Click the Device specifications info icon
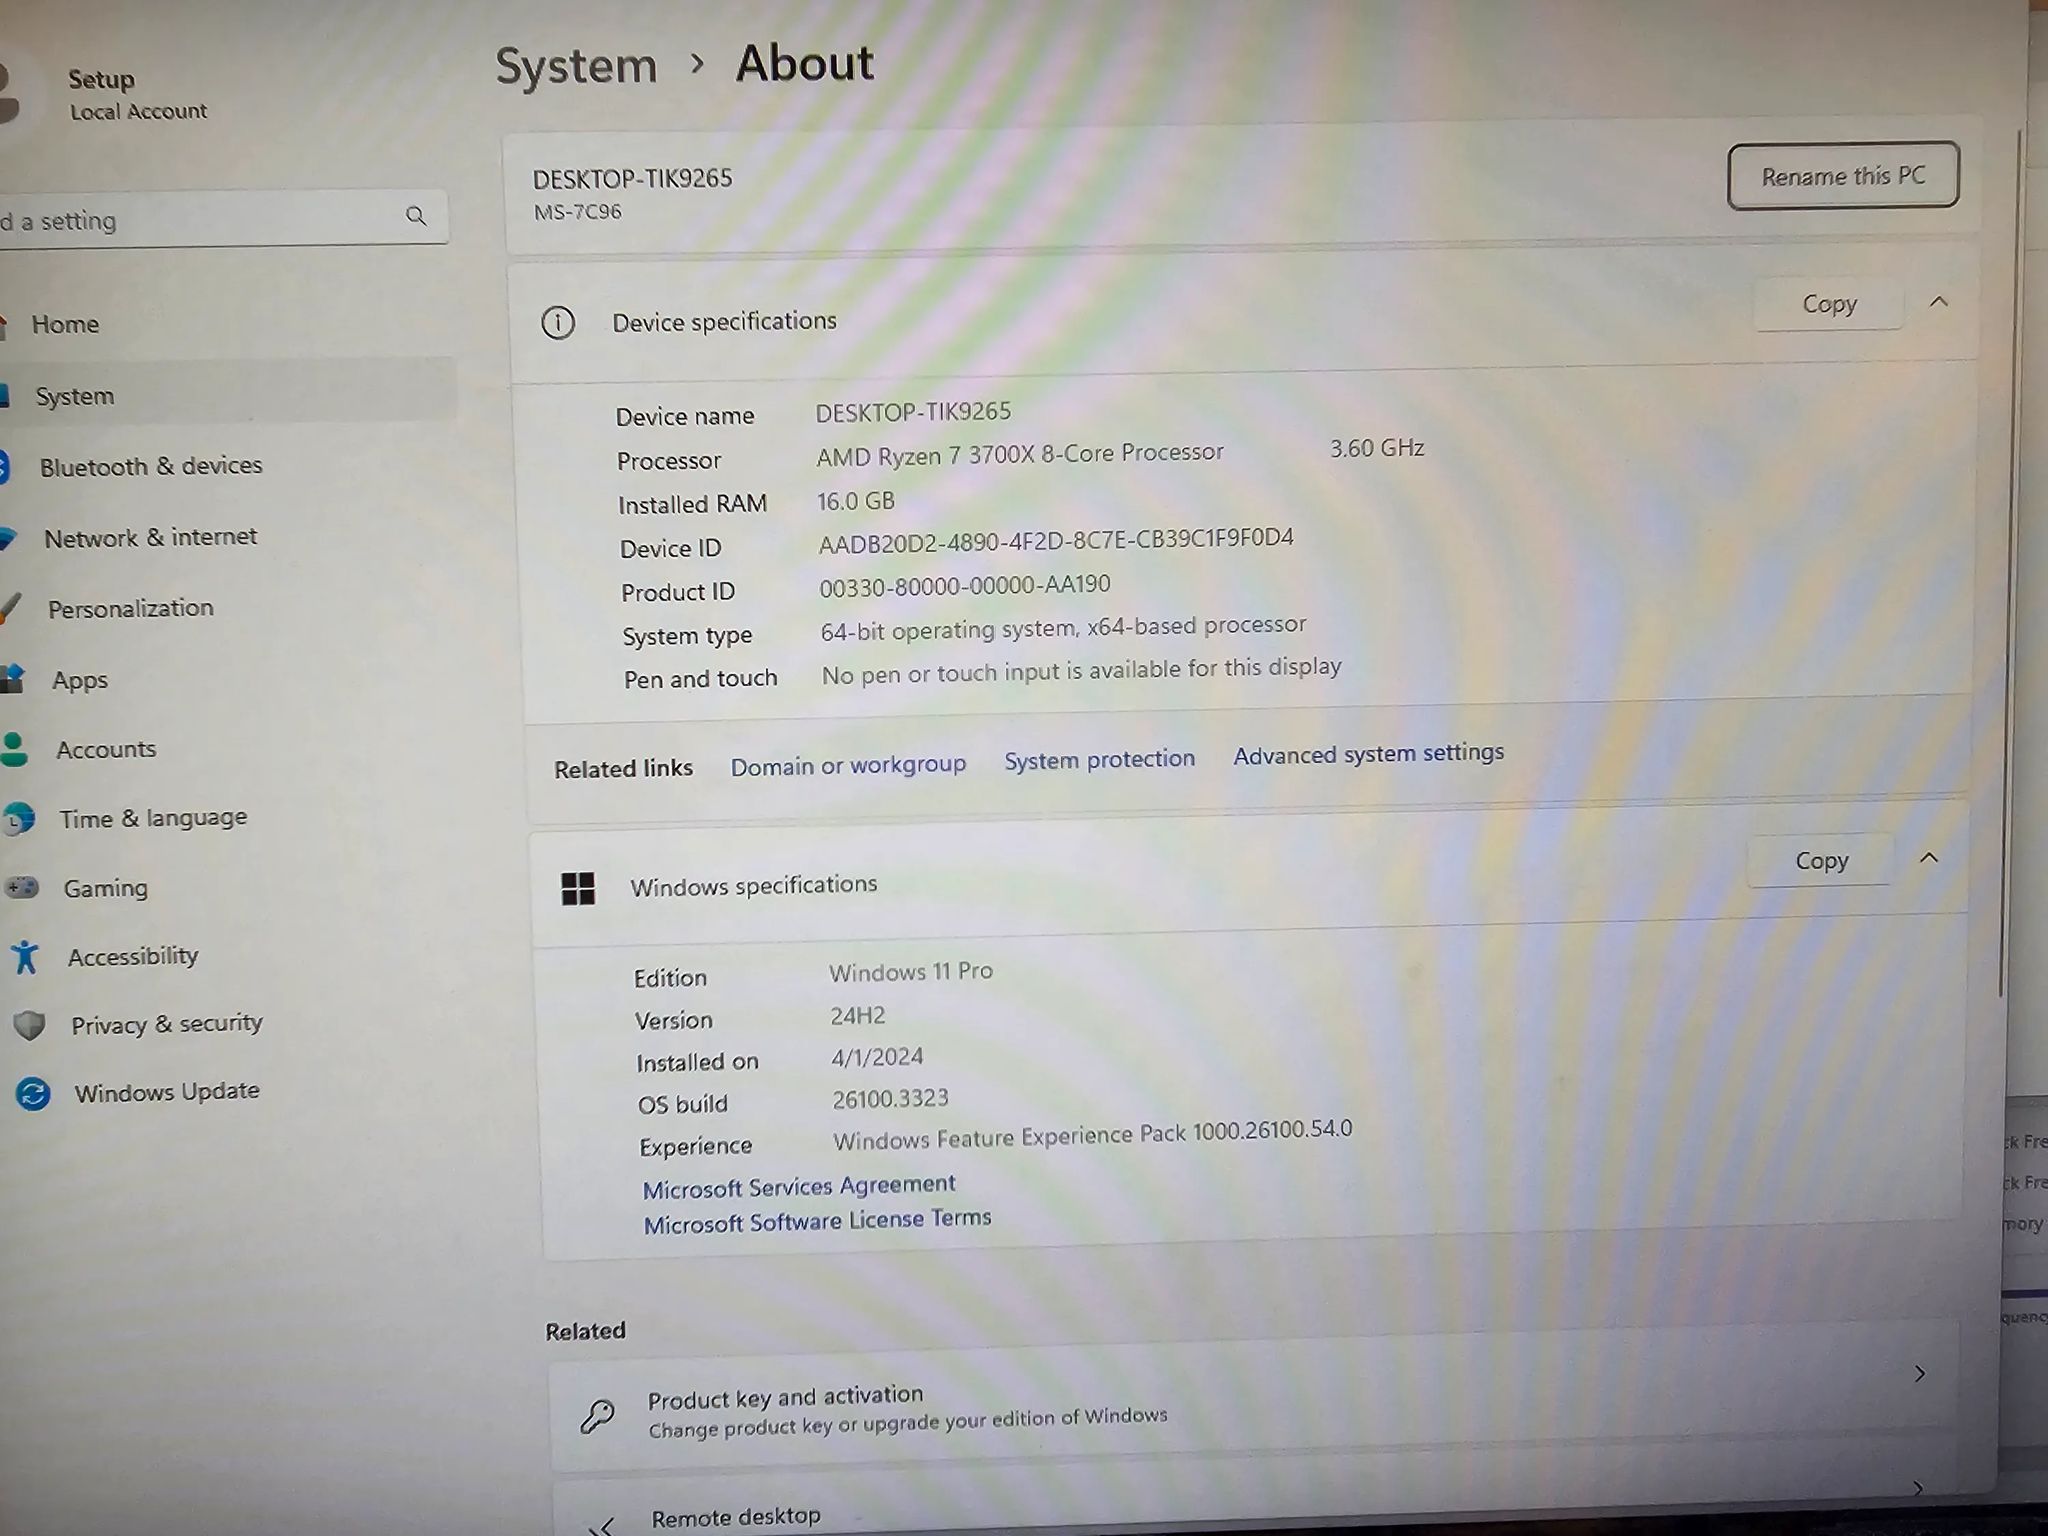This screenshot has width=2048, height=1536. [x=558, y=322]
